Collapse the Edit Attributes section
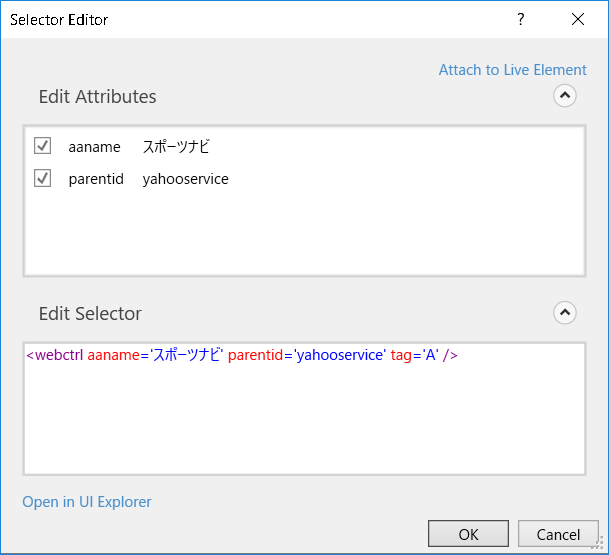Viewport: 609px width, 555px height. coord(565,96)
